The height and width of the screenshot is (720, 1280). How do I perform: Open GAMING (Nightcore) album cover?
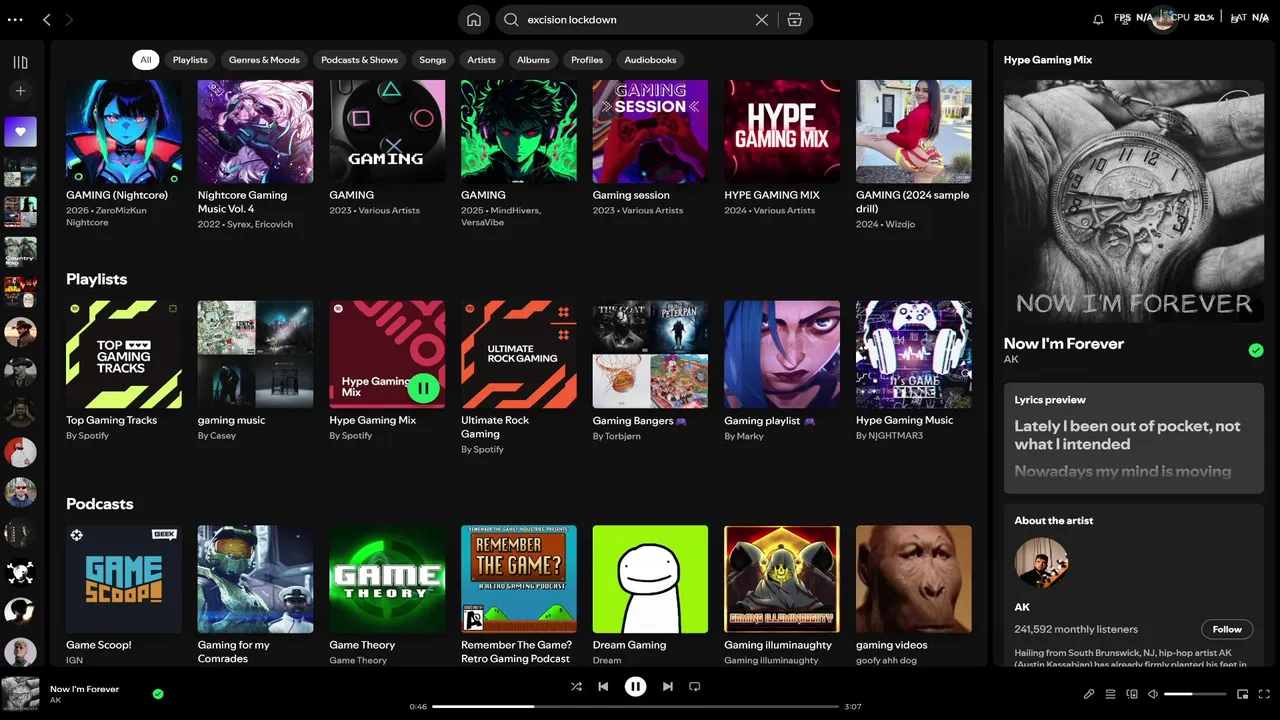[124, 131]
